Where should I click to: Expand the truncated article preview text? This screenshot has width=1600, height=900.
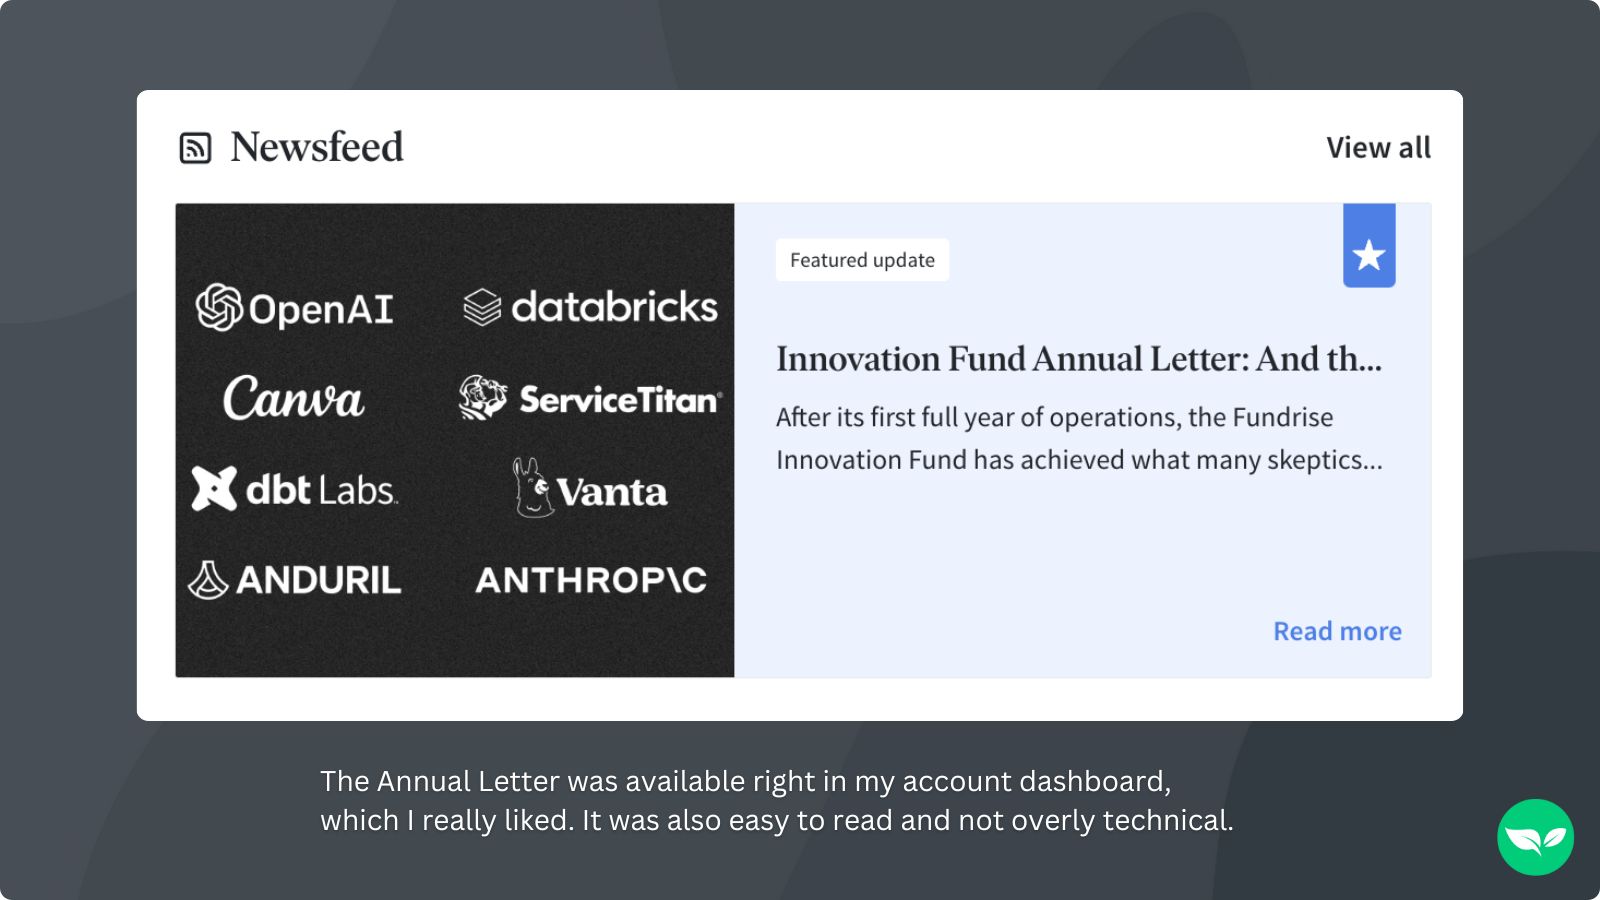click(x=1079, y=439)
